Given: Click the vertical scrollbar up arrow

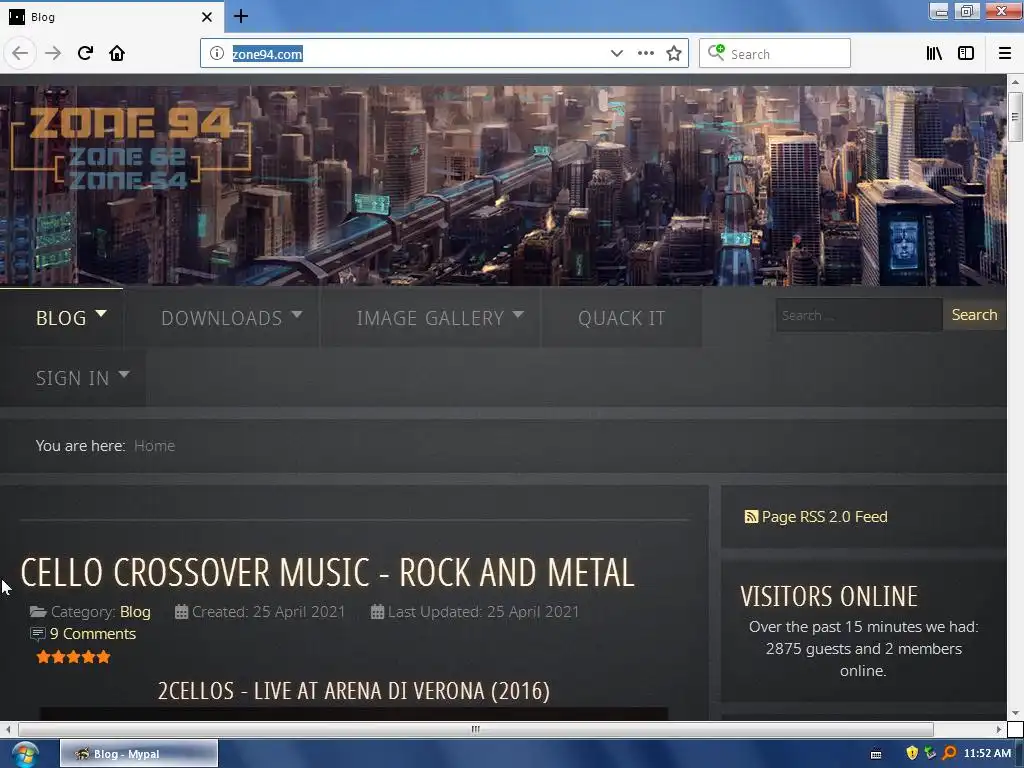Looking at the screenshot, I should [1015, 82].
